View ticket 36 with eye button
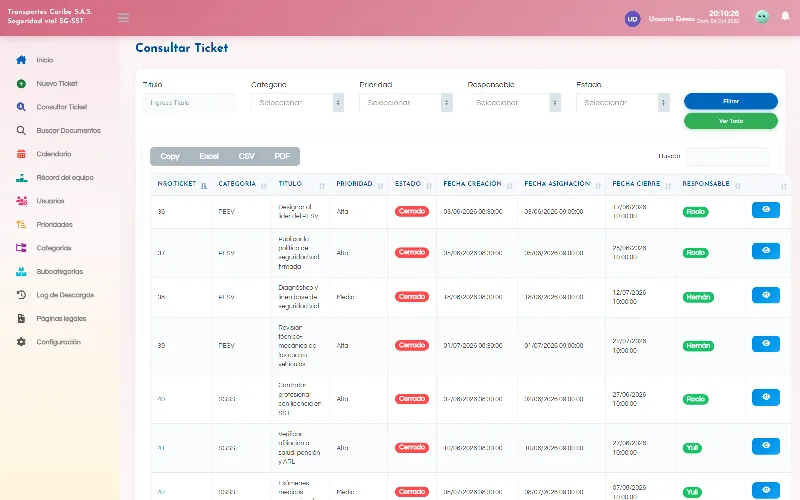The image size is (800, 500). coord(766,210)
